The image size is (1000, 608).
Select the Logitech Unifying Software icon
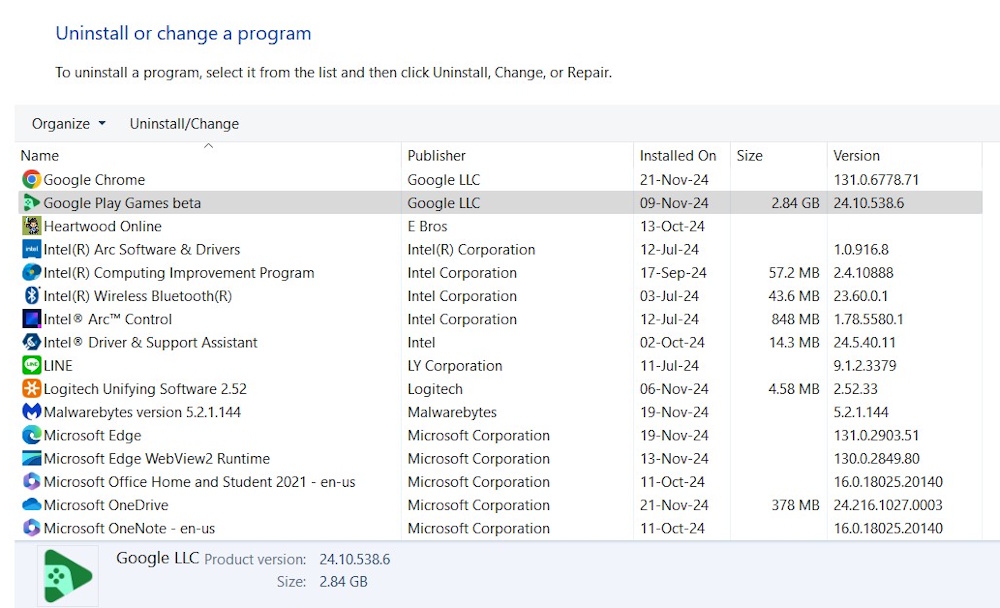(31, 389)
